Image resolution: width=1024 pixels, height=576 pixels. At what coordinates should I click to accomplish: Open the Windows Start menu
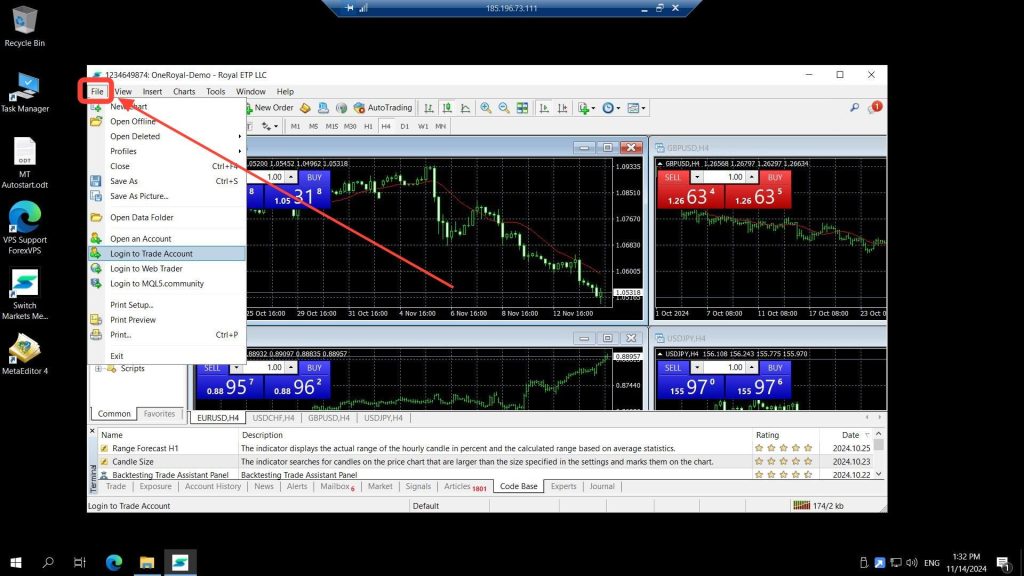[x=16, y=562]
